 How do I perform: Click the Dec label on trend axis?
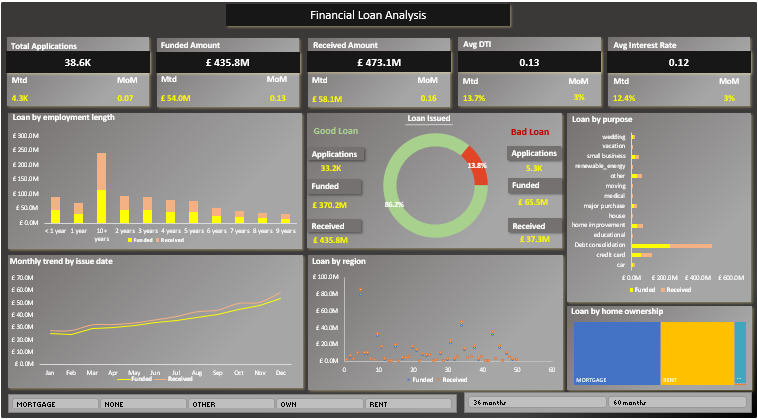click(280, 373)
